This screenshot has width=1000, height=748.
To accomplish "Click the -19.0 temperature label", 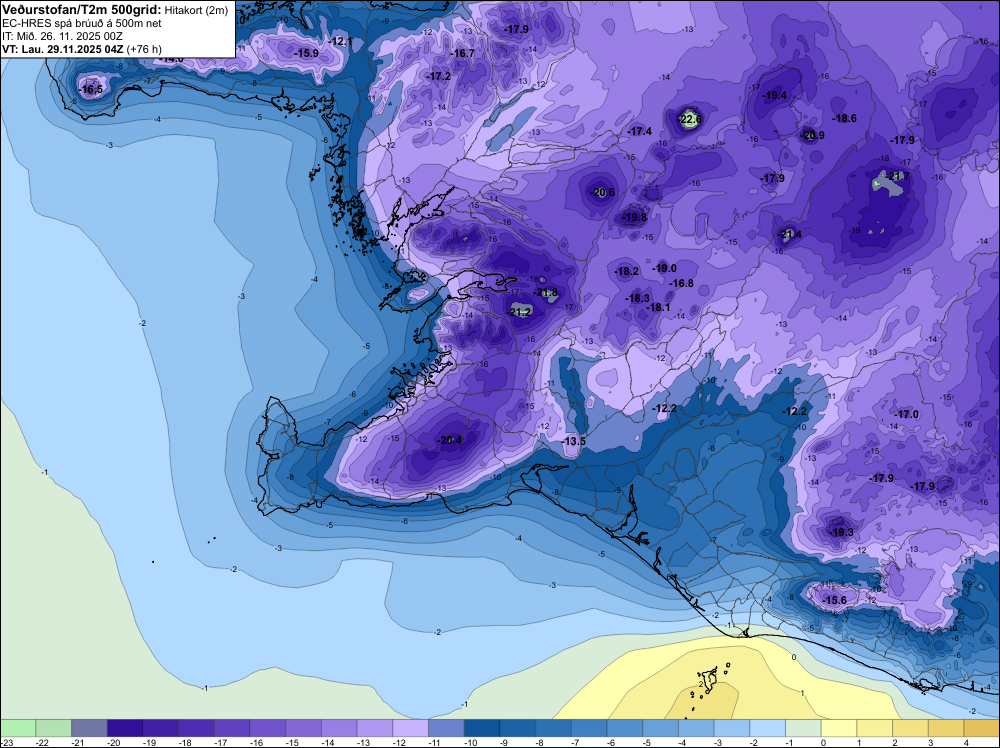I will click(665, 269).
